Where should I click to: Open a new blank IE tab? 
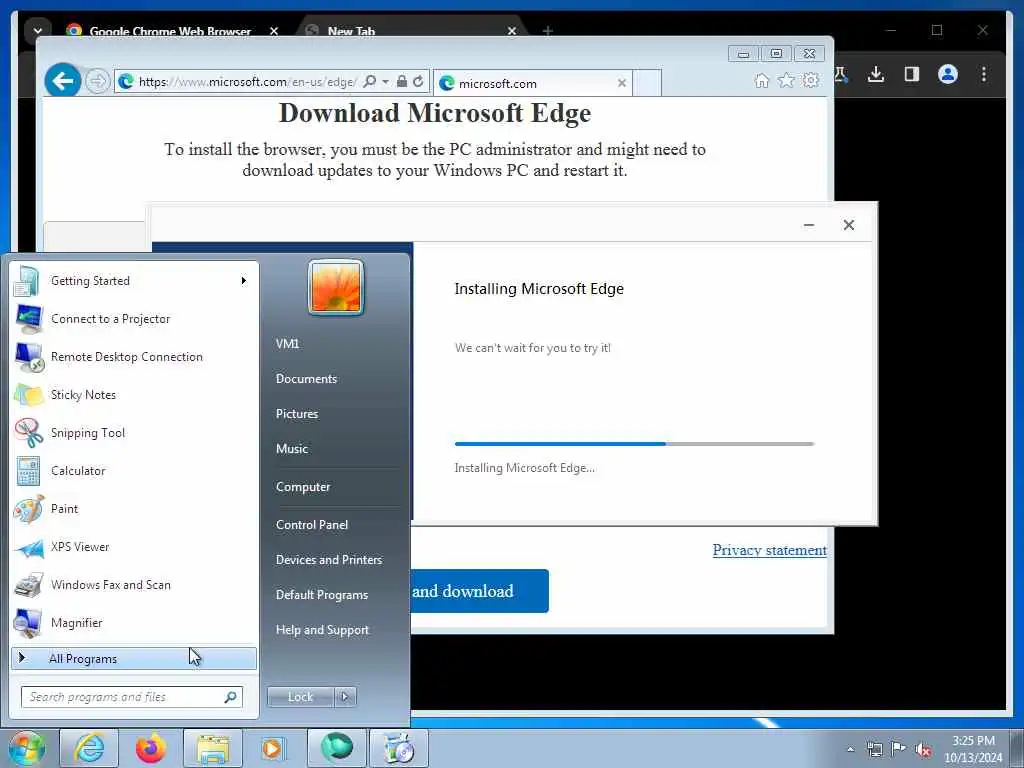(647, 83)
